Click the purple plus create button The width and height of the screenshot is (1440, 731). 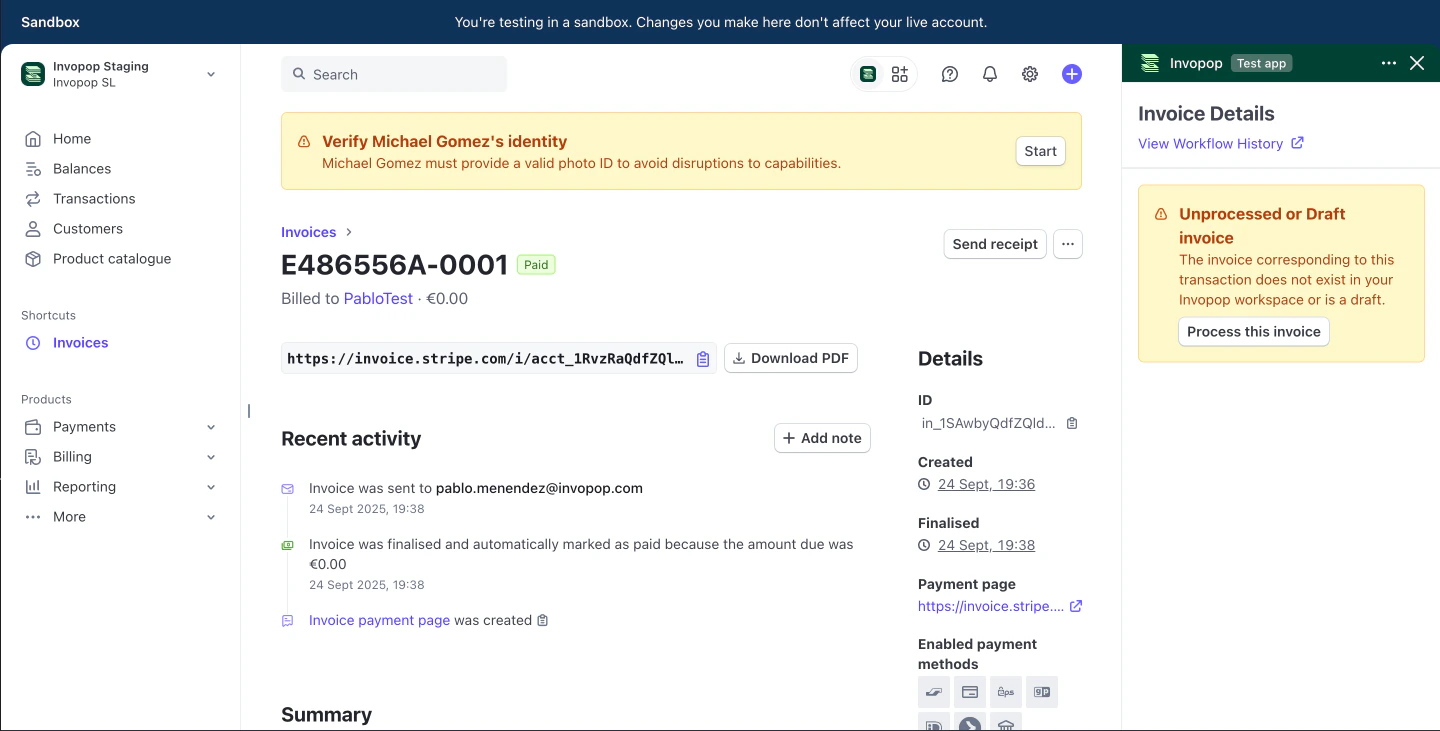pos(1071,74)
